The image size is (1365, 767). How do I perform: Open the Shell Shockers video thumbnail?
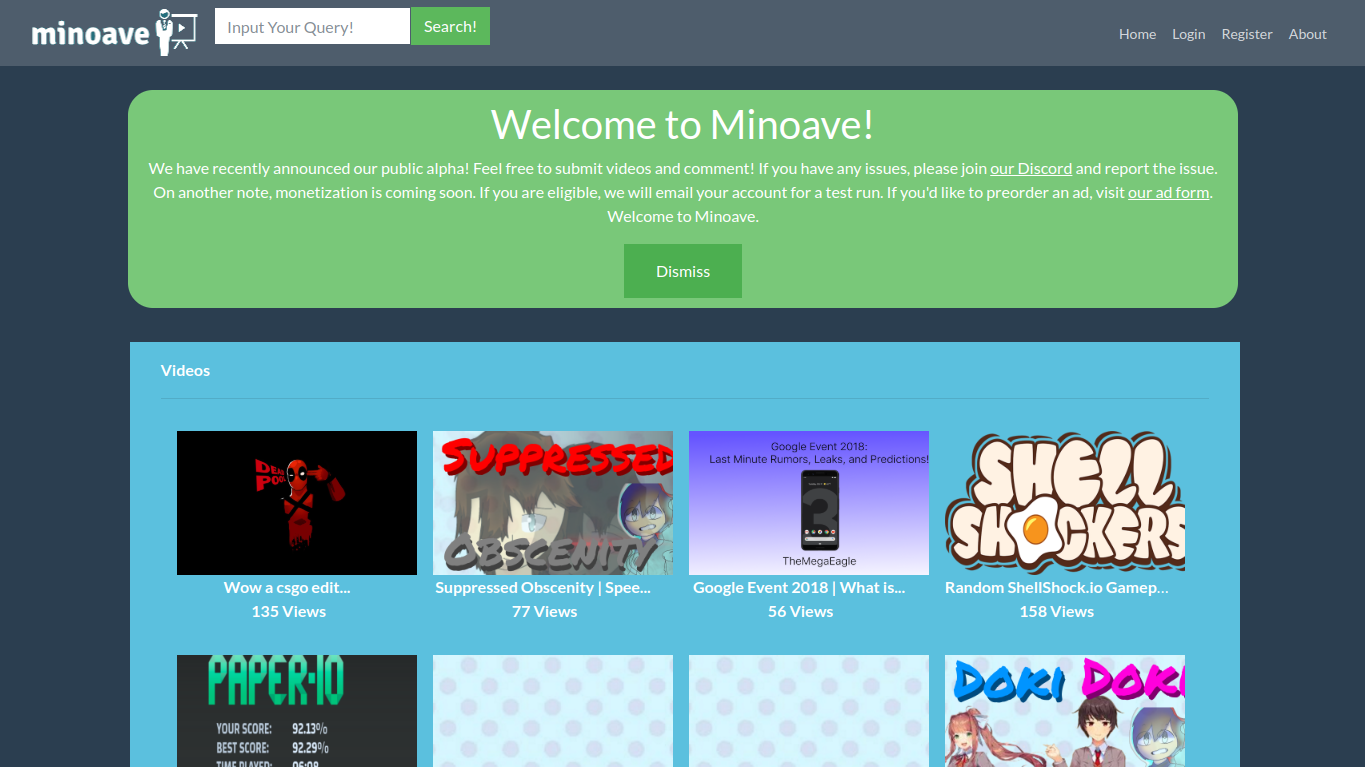(1064, 502)
